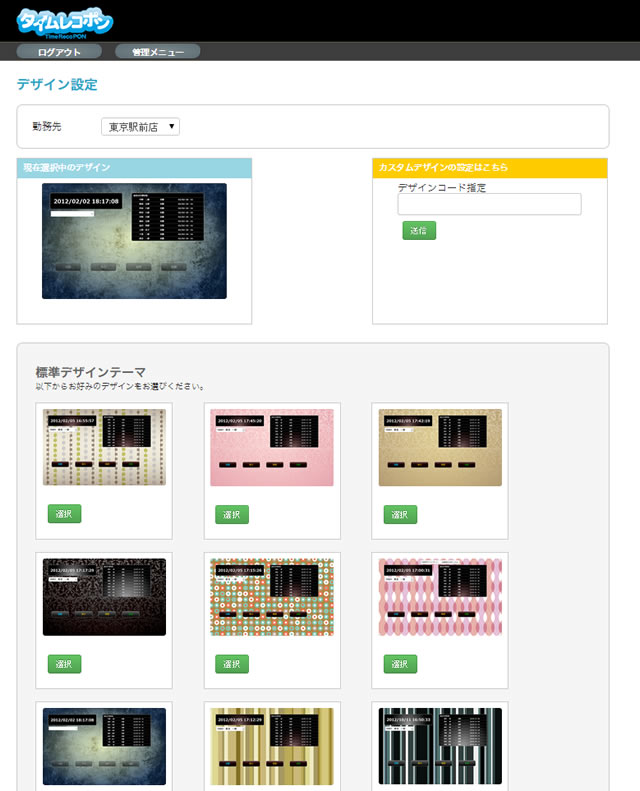Open the 管理メニュー menu
Screen dimensions: 640x791
[x=157, y=51]
